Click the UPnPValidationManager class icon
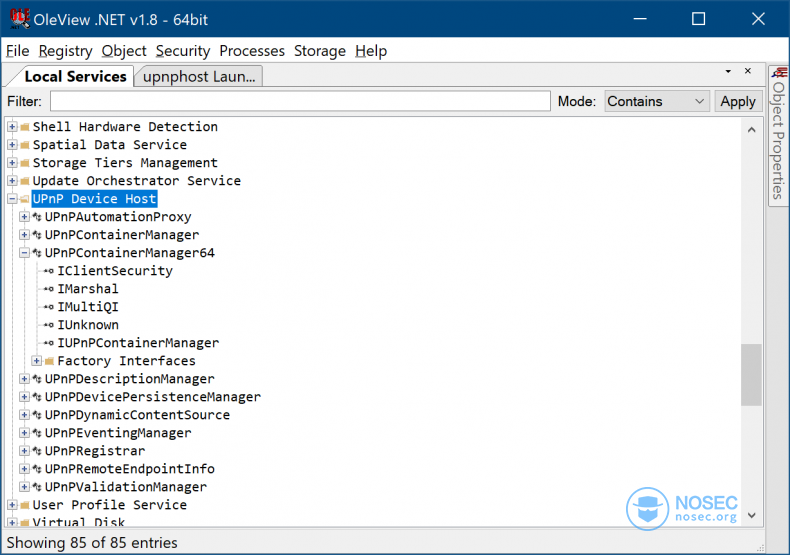The image size is (790, 555). 37,487
